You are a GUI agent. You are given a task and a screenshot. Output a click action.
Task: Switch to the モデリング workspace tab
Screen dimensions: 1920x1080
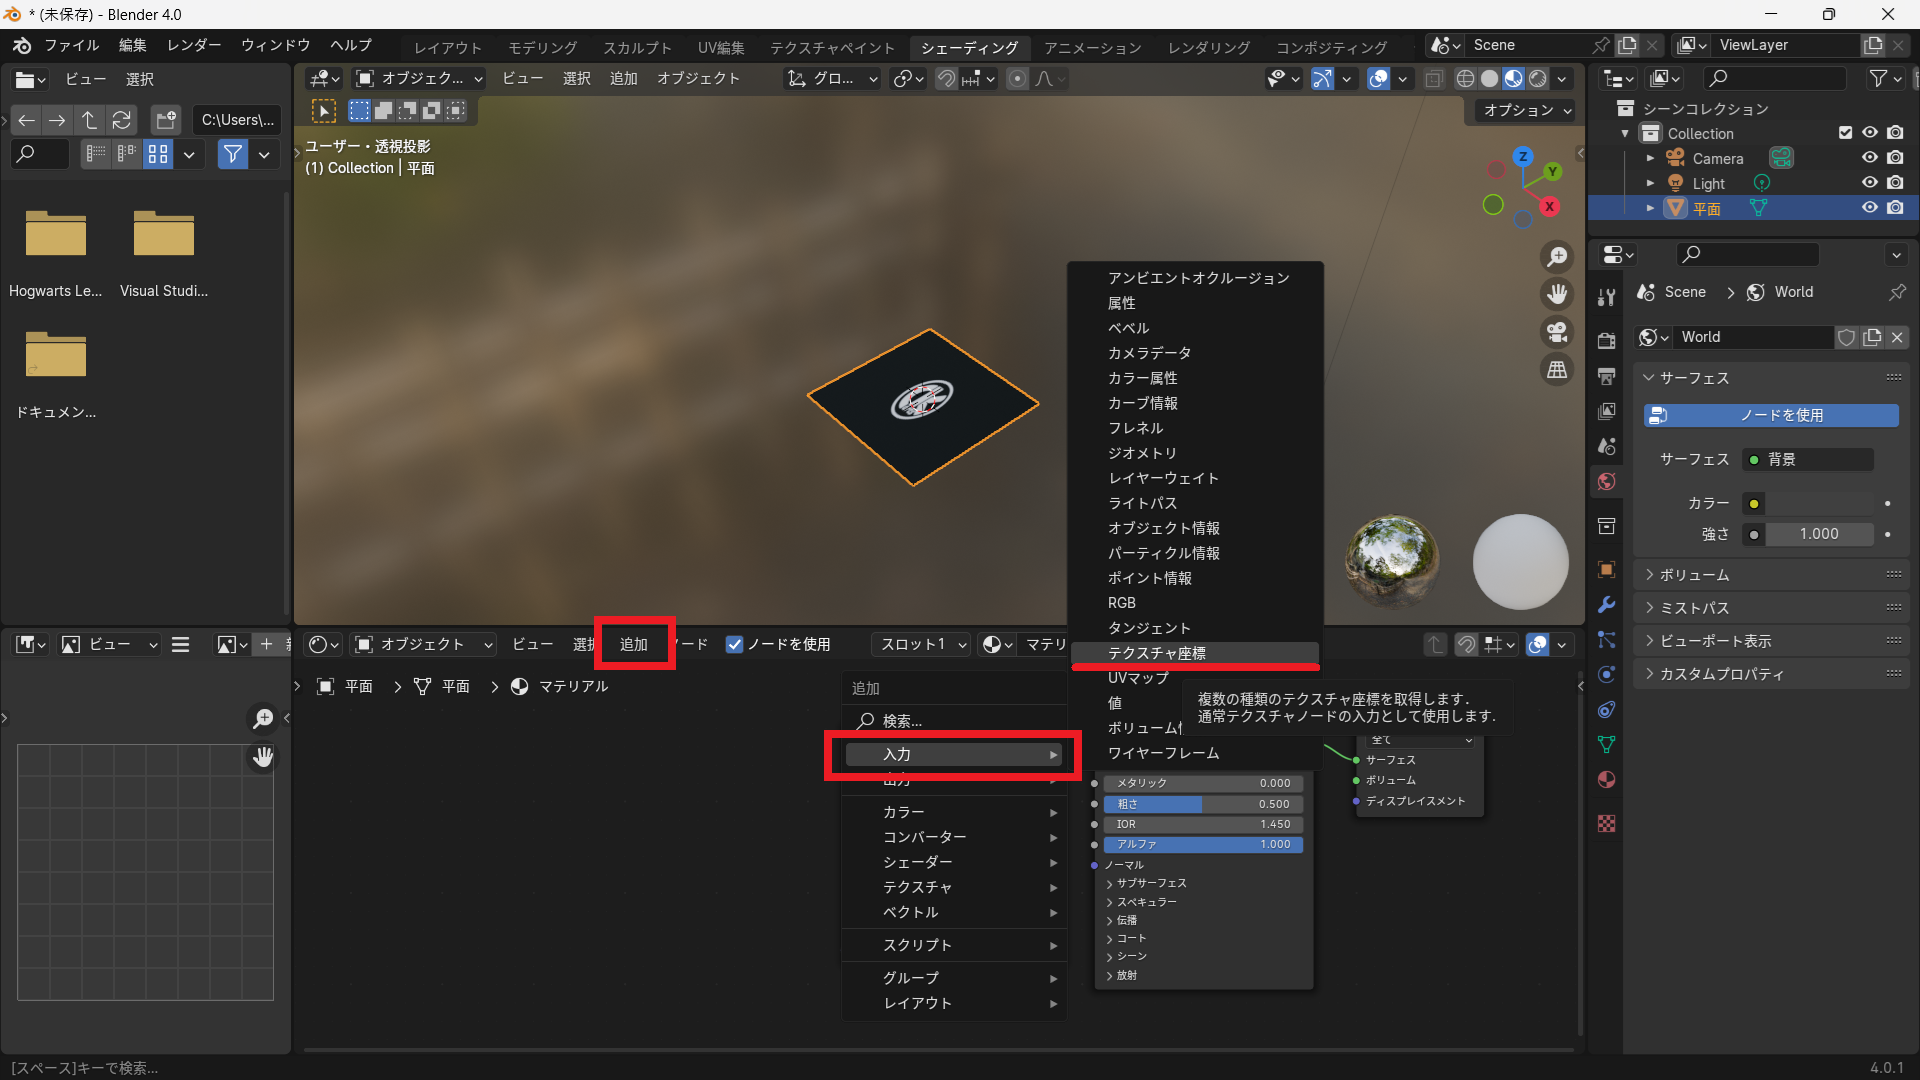tap(542, 47)
